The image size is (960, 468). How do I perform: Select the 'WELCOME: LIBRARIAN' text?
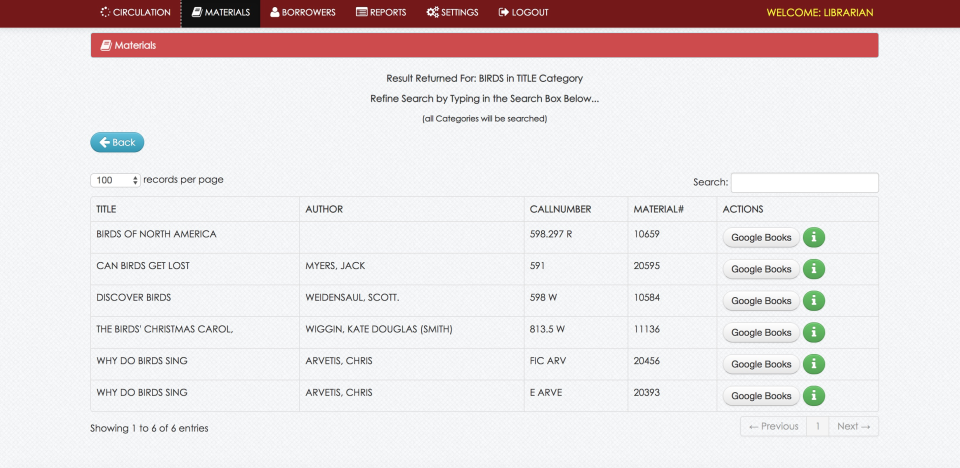point(820,12)
